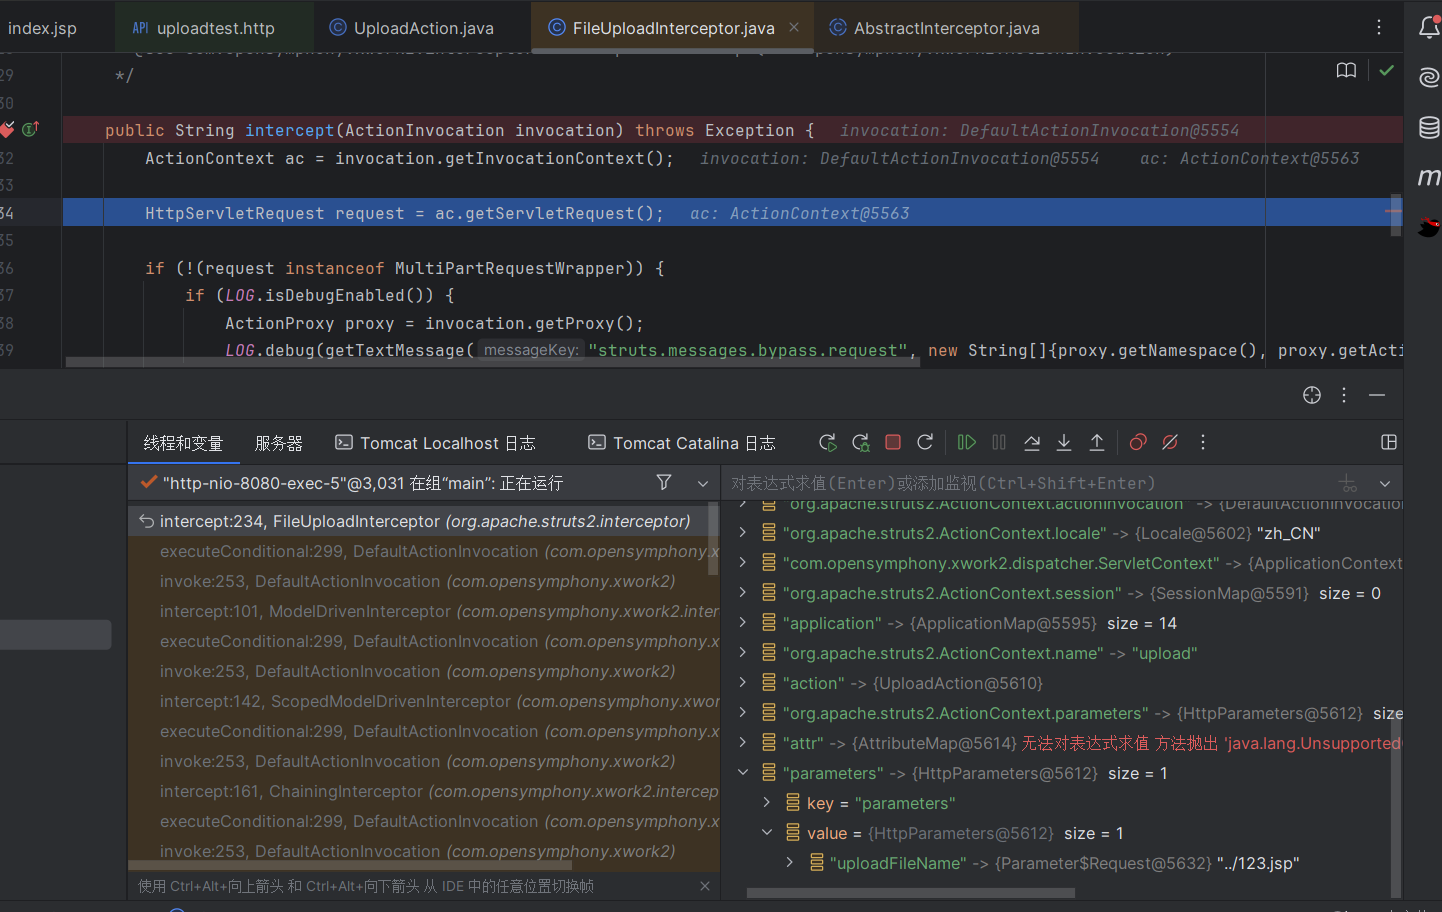Viewport: 1442px width, 912px height.
Task: Select the 线程和变量 debug tab
Action: [x=183, y=443]
